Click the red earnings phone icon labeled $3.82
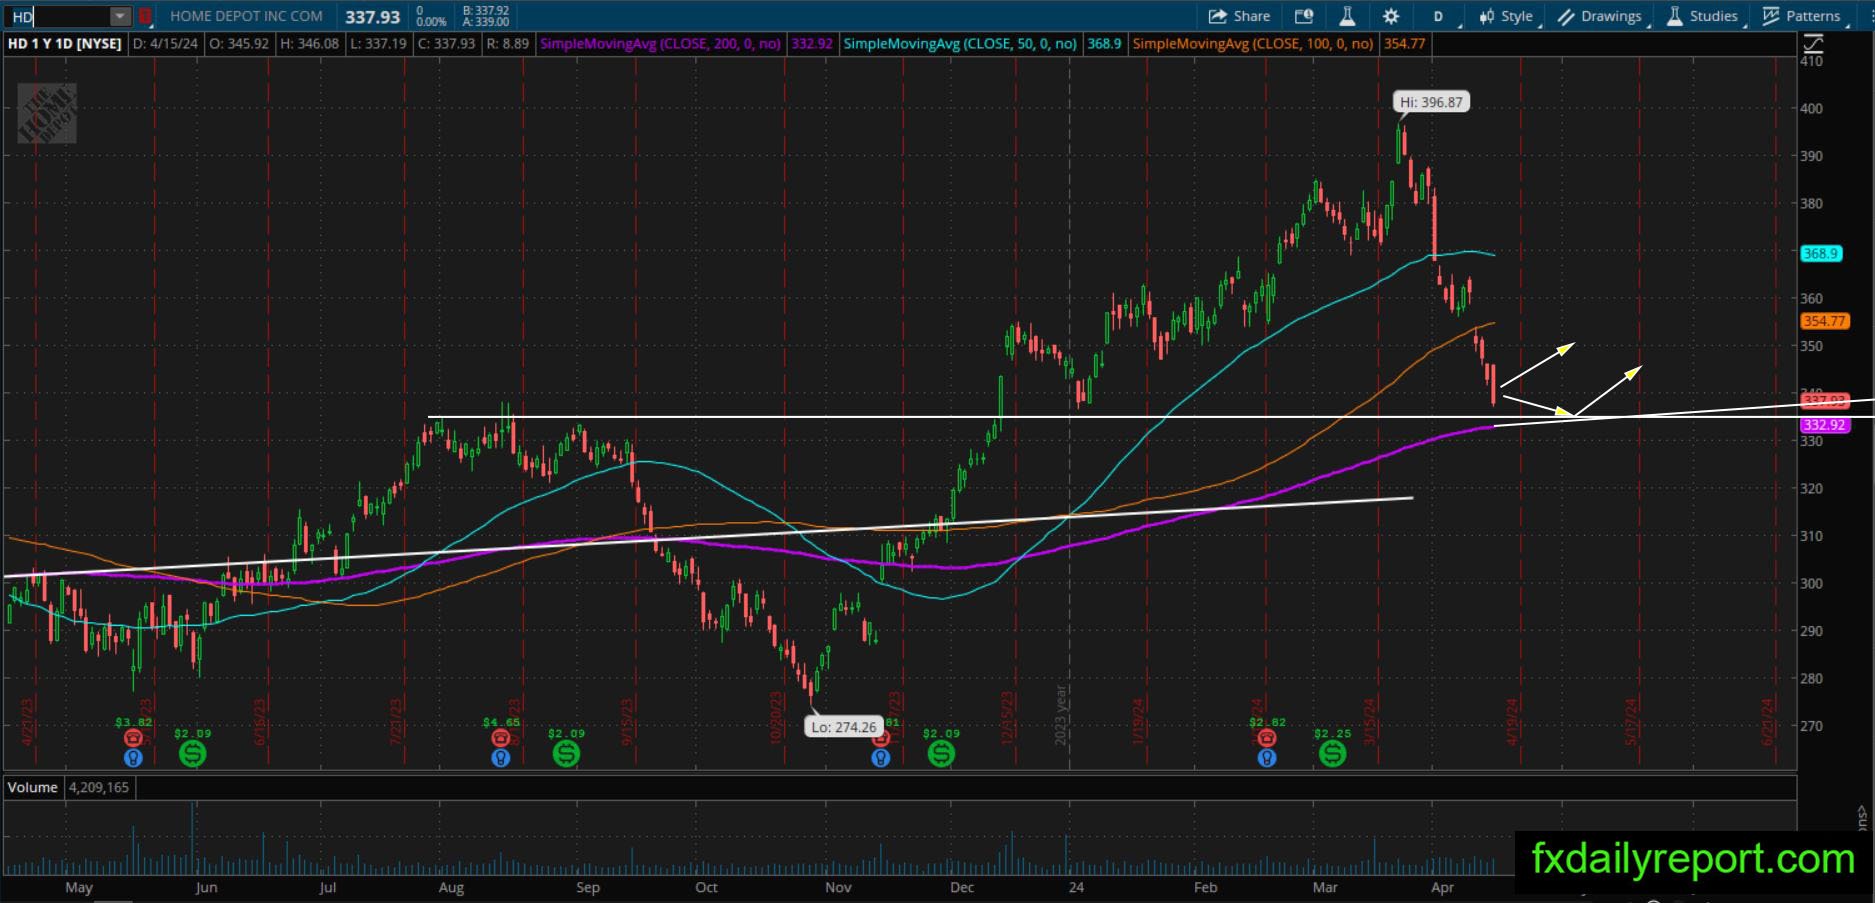 pyautogui.click(x=133, y=738)
